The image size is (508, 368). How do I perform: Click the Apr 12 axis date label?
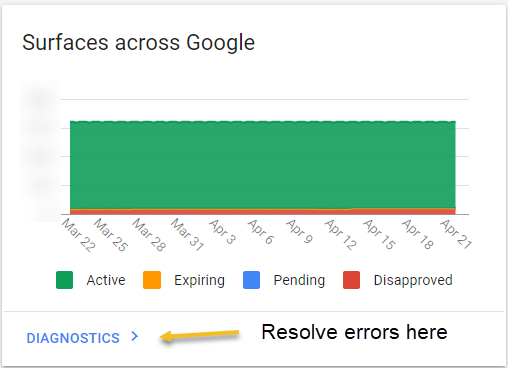coord(341,235)
